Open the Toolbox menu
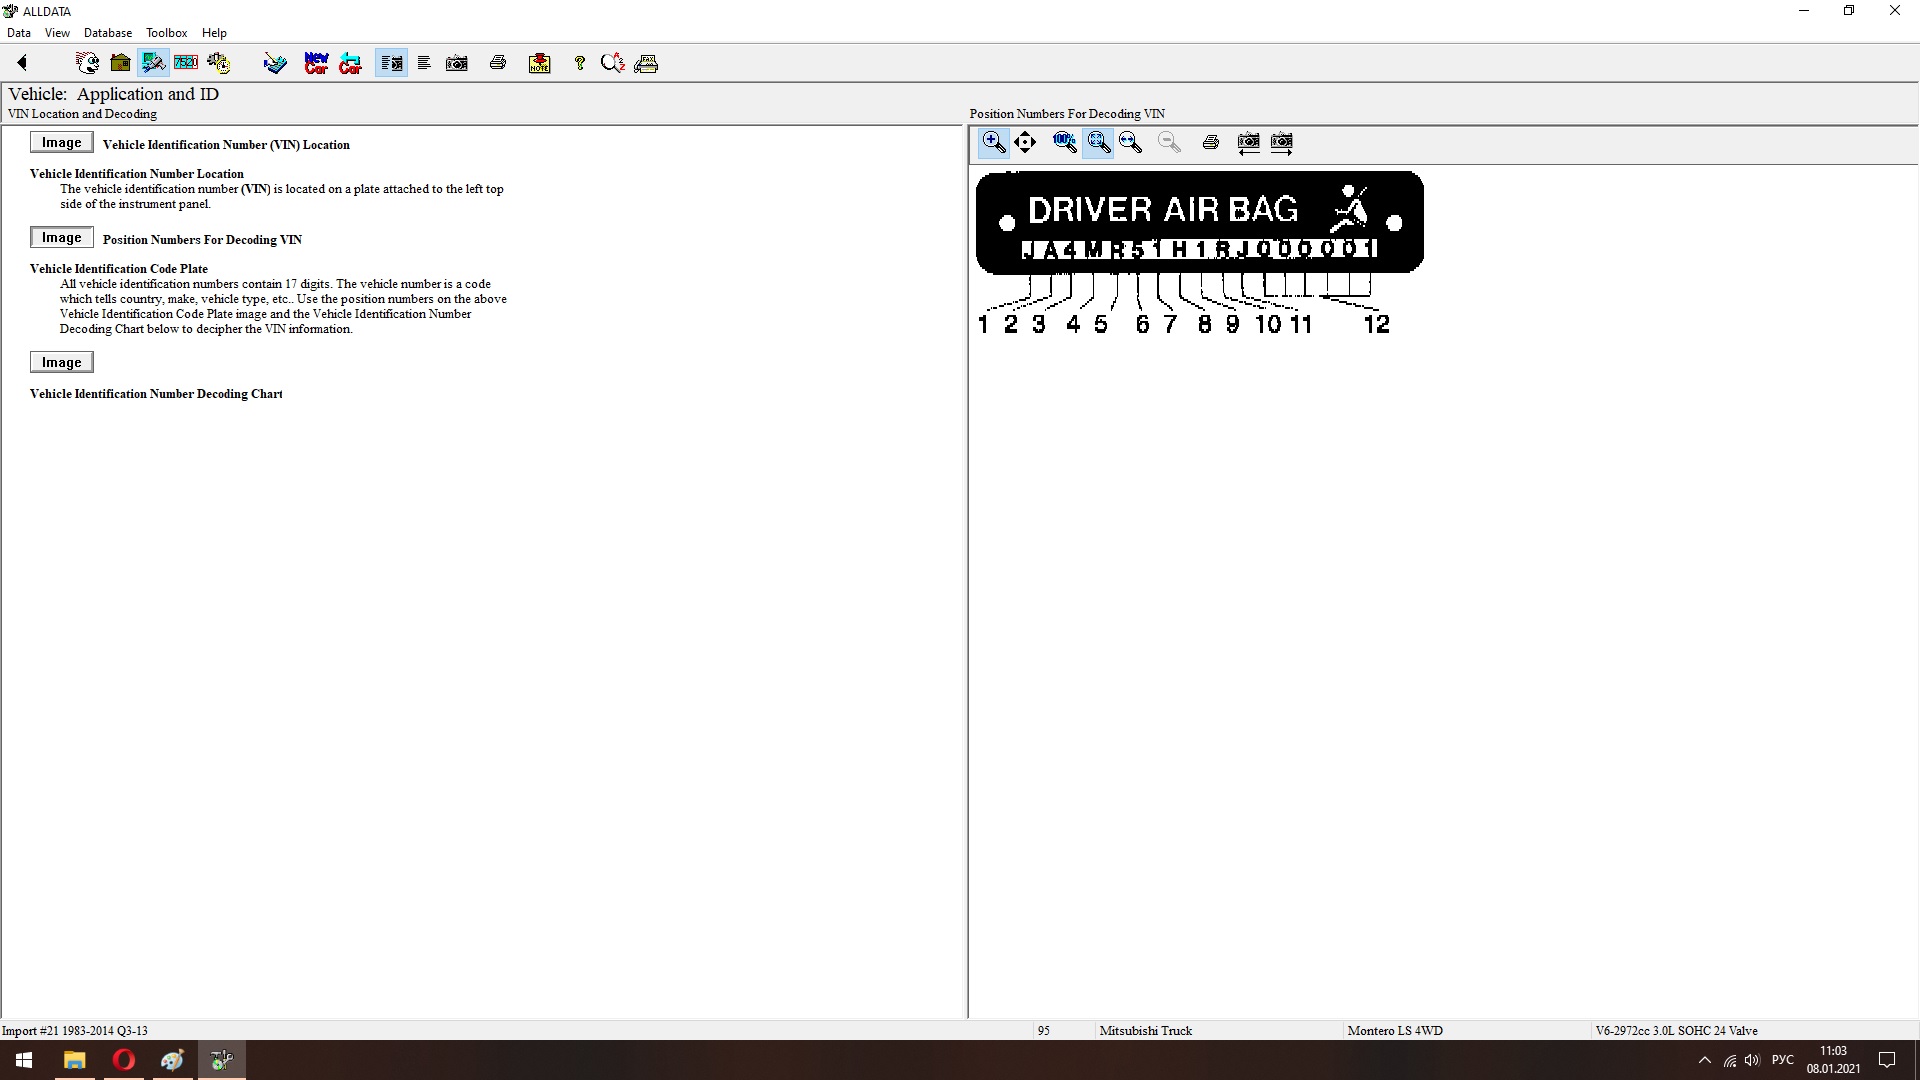 166,33
